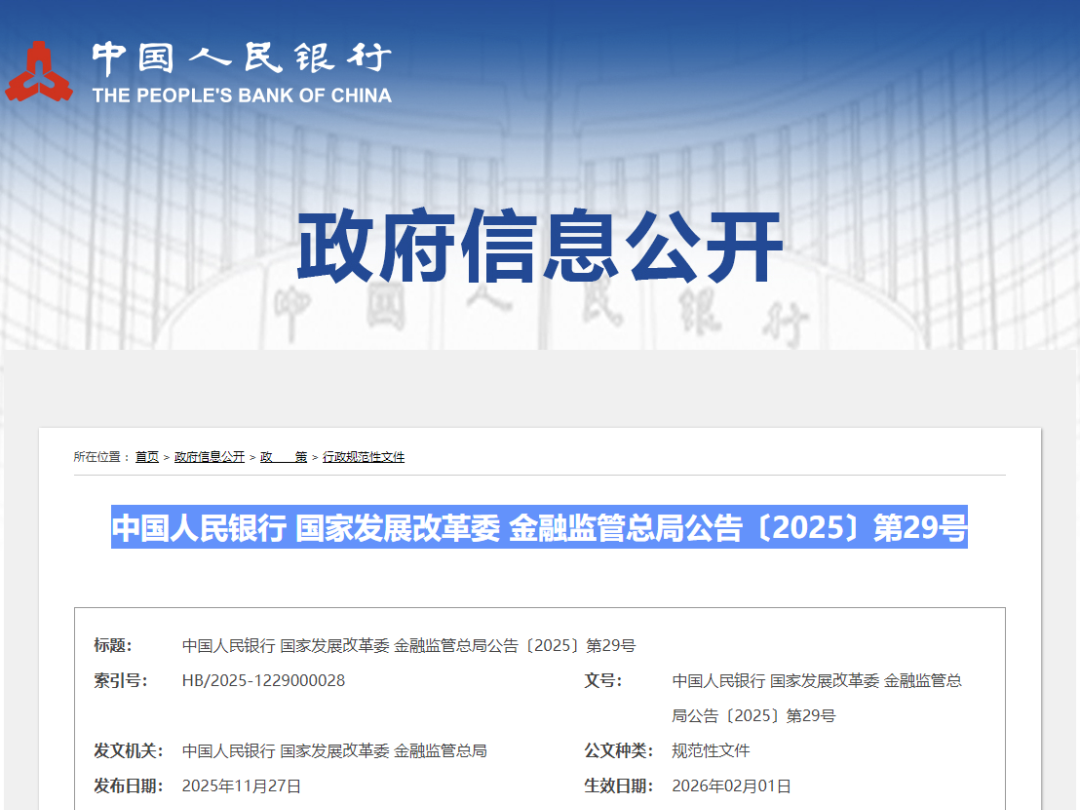
Task: Open the 政策 breadcrumb link
Action: coord(284,457)
